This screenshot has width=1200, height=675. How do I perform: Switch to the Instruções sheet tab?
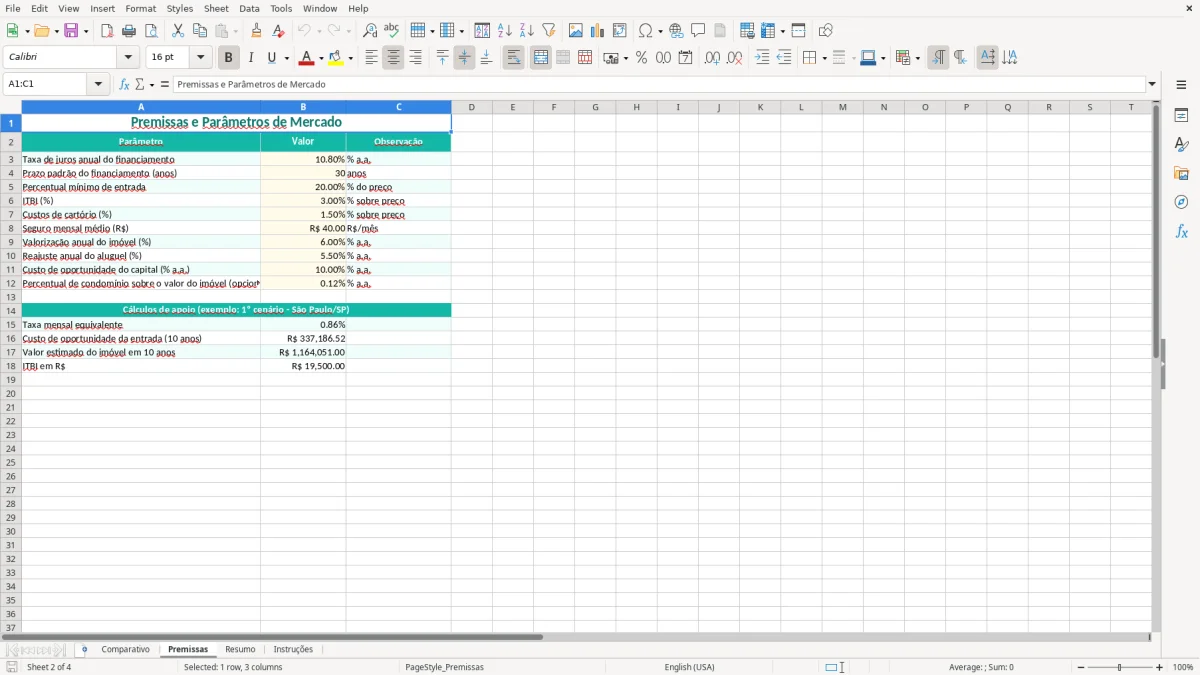(293, 650)
